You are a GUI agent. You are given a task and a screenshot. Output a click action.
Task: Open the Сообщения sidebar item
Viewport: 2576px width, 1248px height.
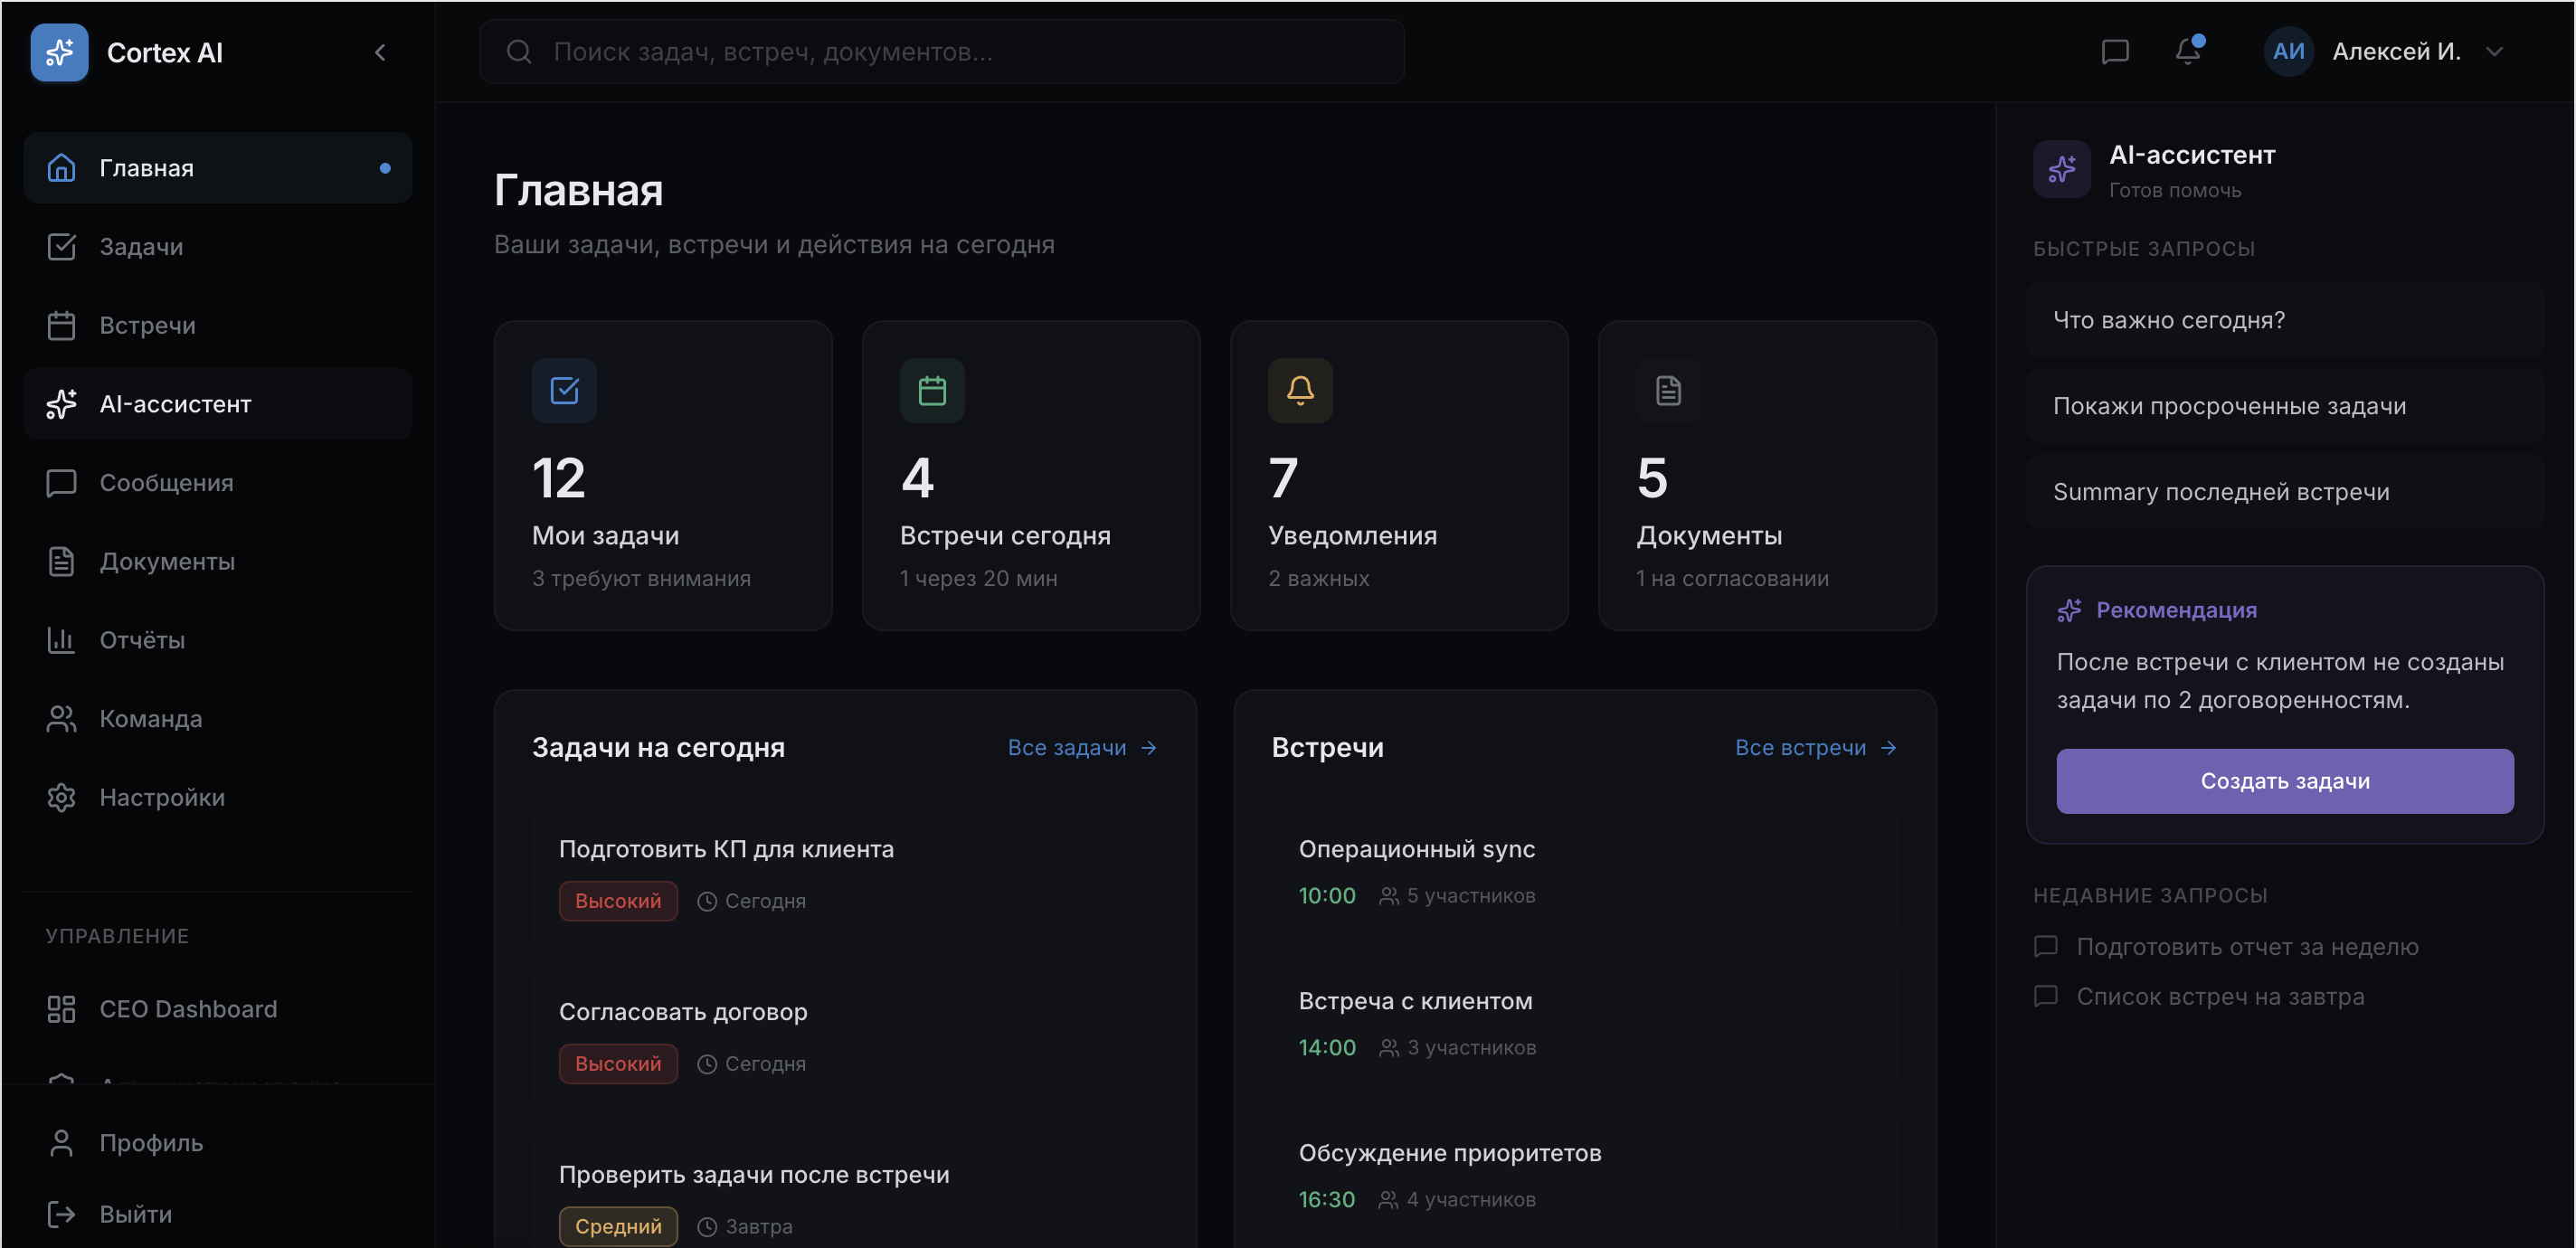click(x=217, y=483)
